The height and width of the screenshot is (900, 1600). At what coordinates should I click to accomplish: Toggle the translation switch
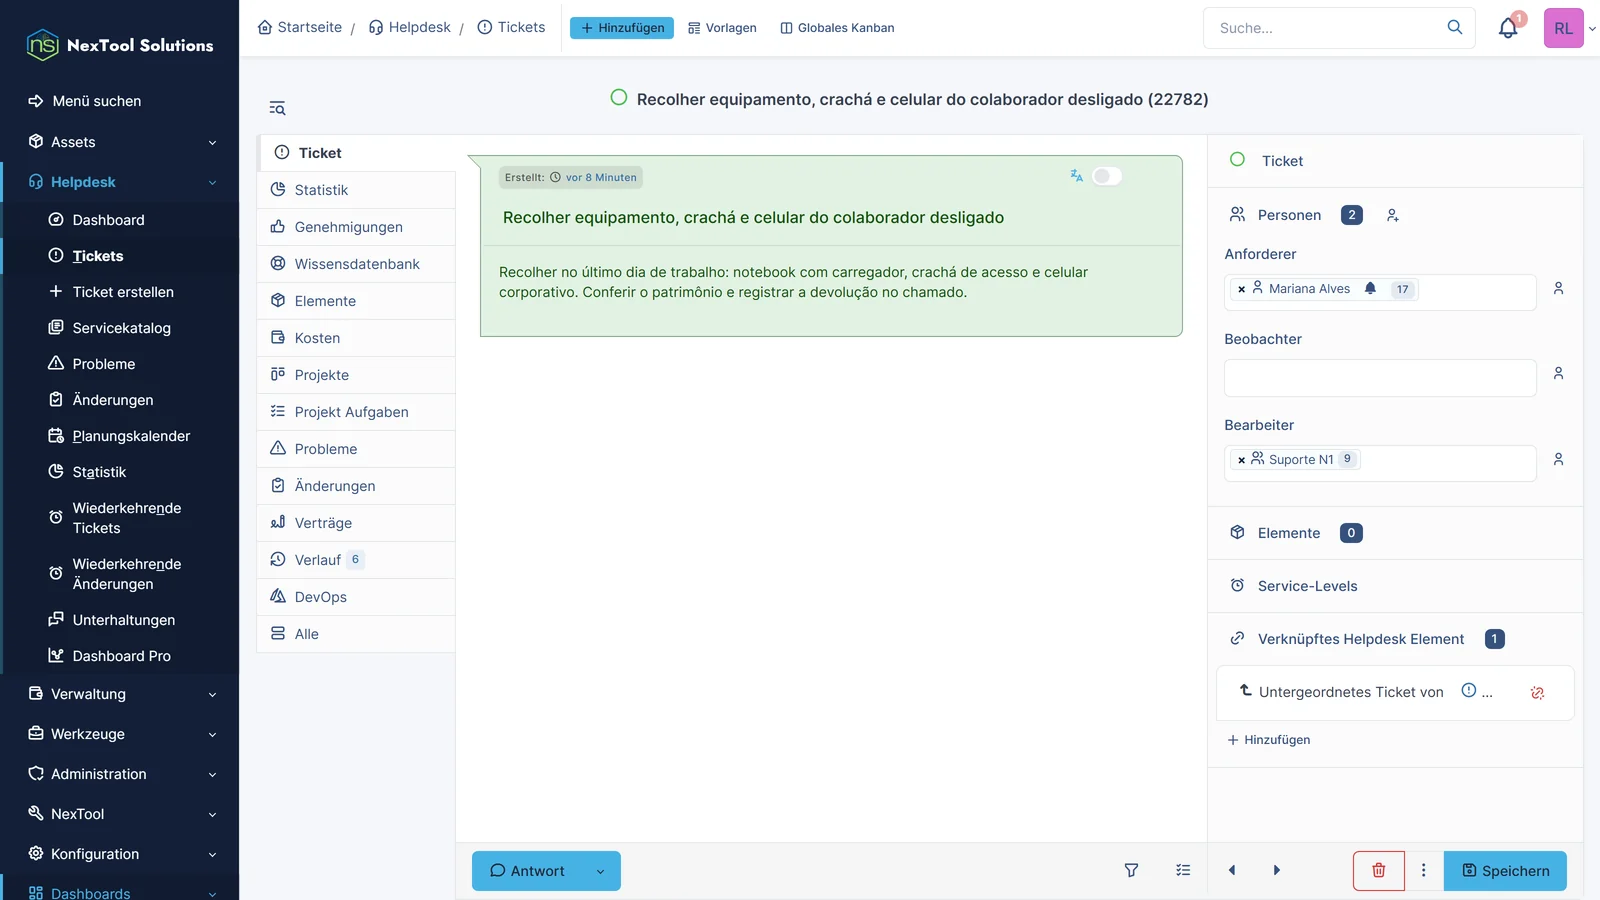pos(1107,176)
